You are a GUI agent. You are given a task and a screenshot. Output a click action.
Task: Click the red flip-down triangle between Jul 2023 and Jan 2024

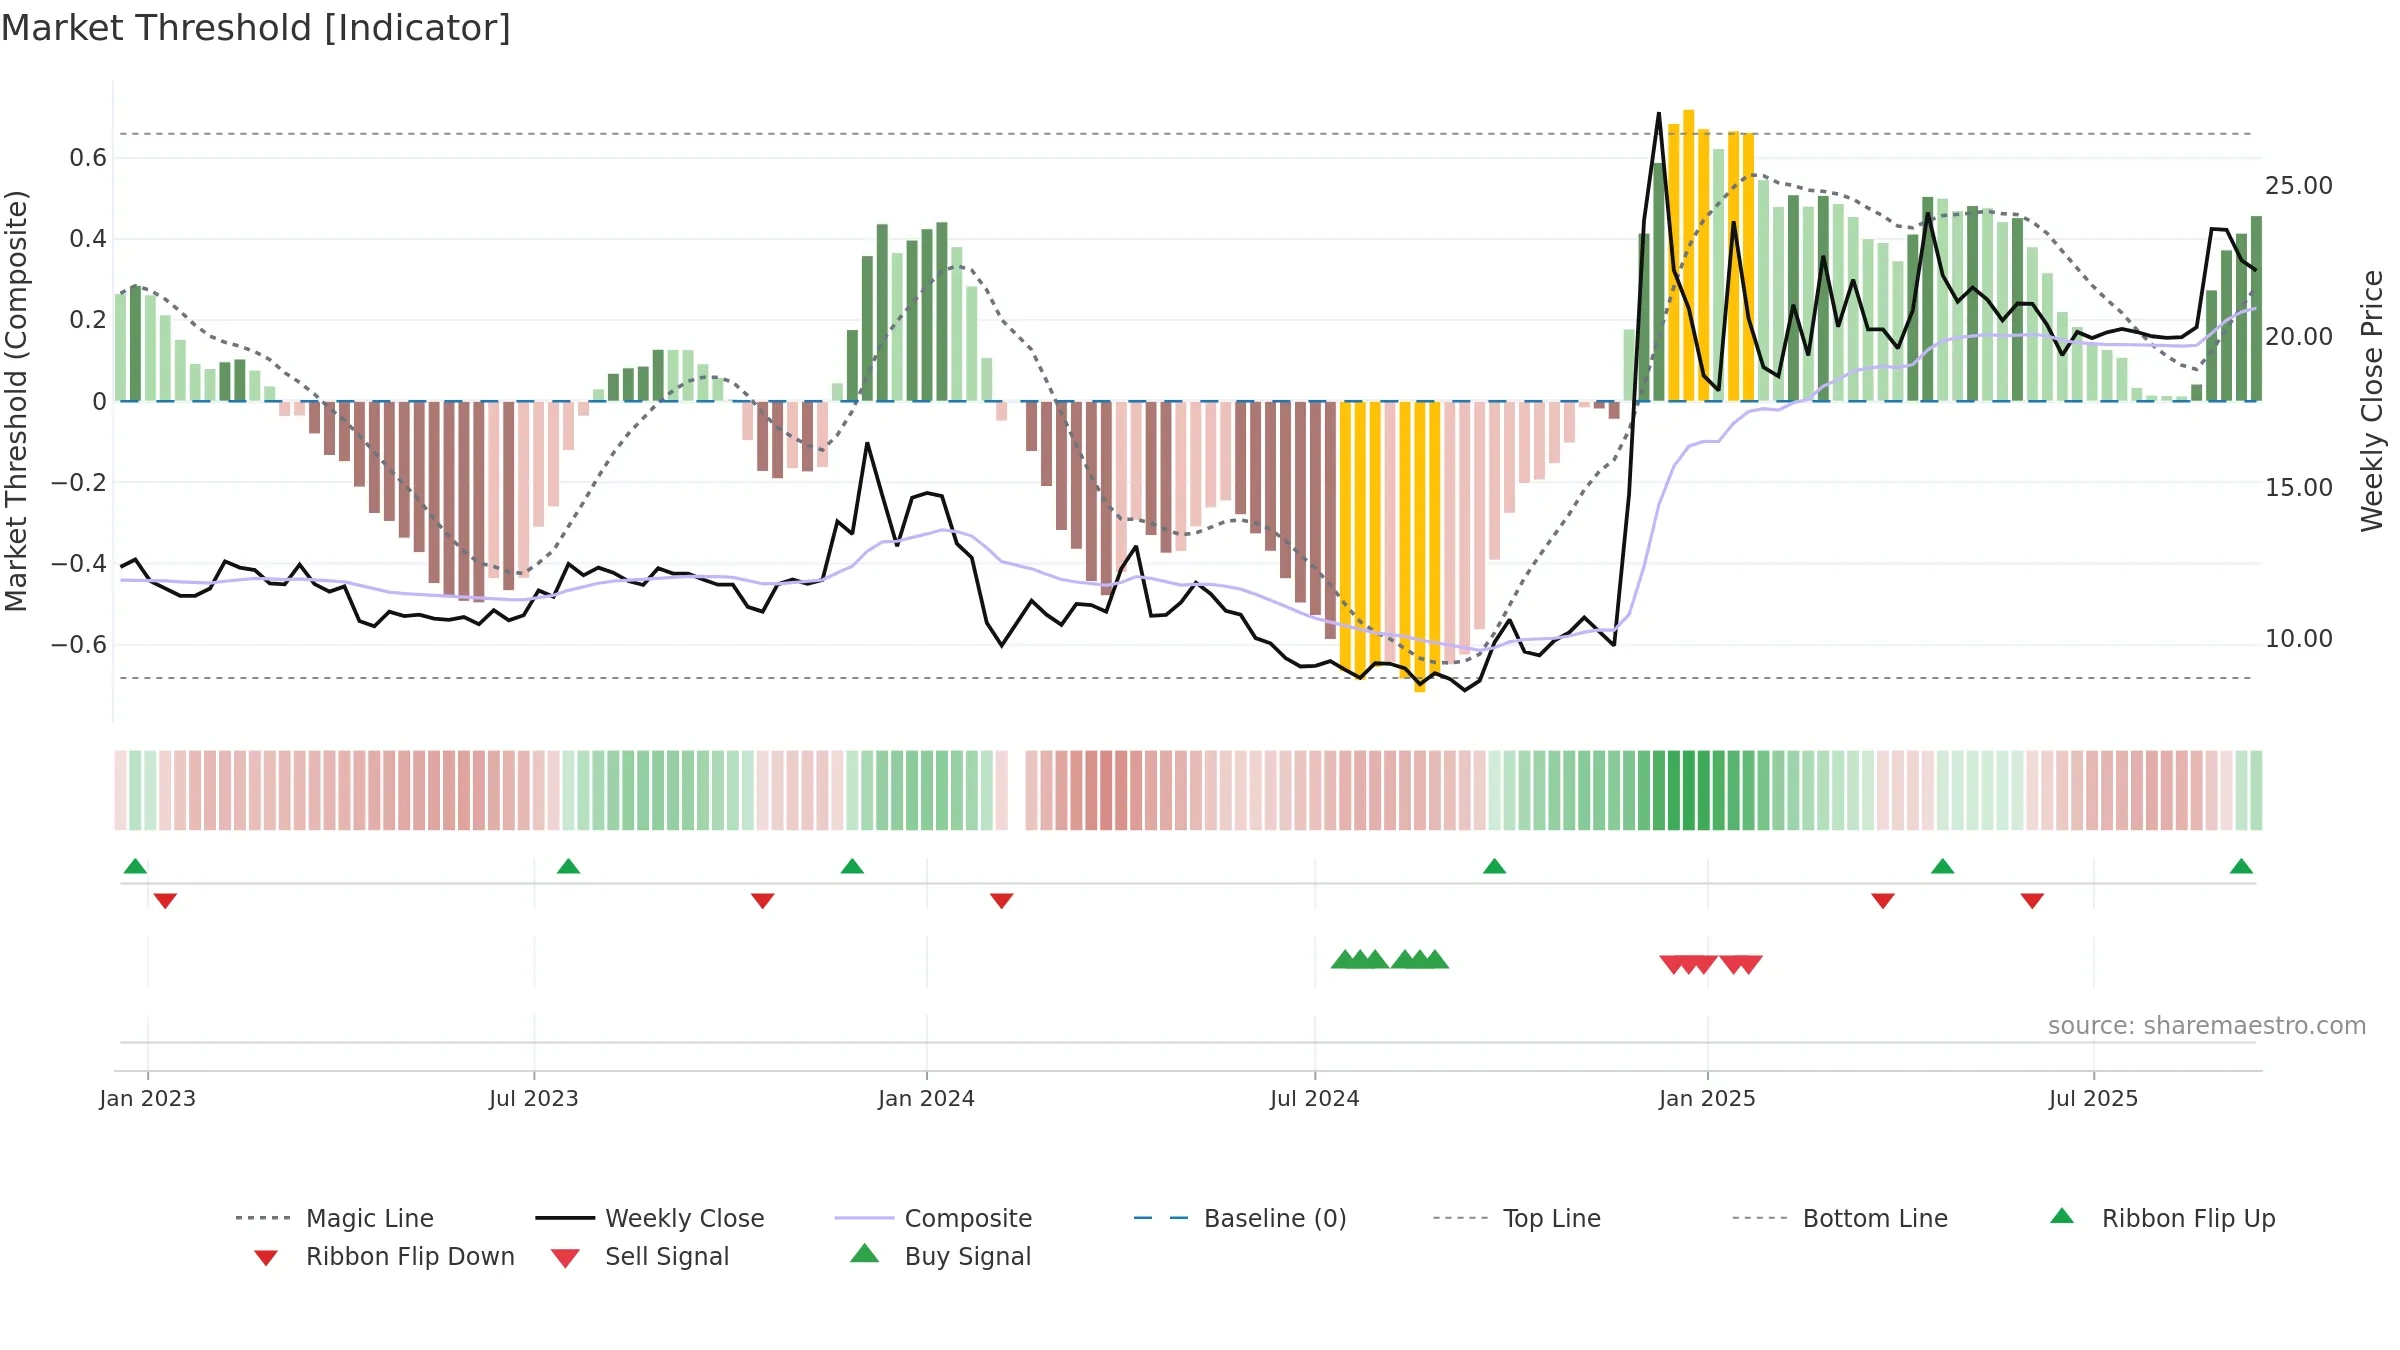762,901
